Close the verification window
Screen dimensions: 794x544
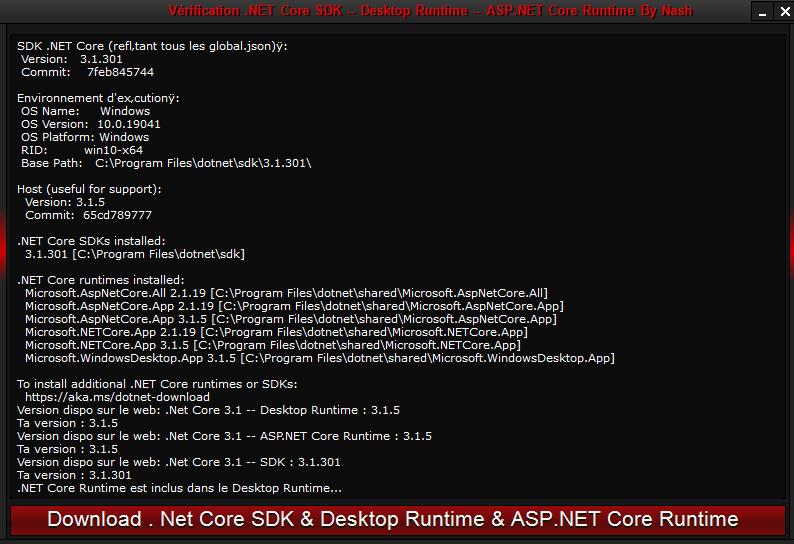point(784,11)
